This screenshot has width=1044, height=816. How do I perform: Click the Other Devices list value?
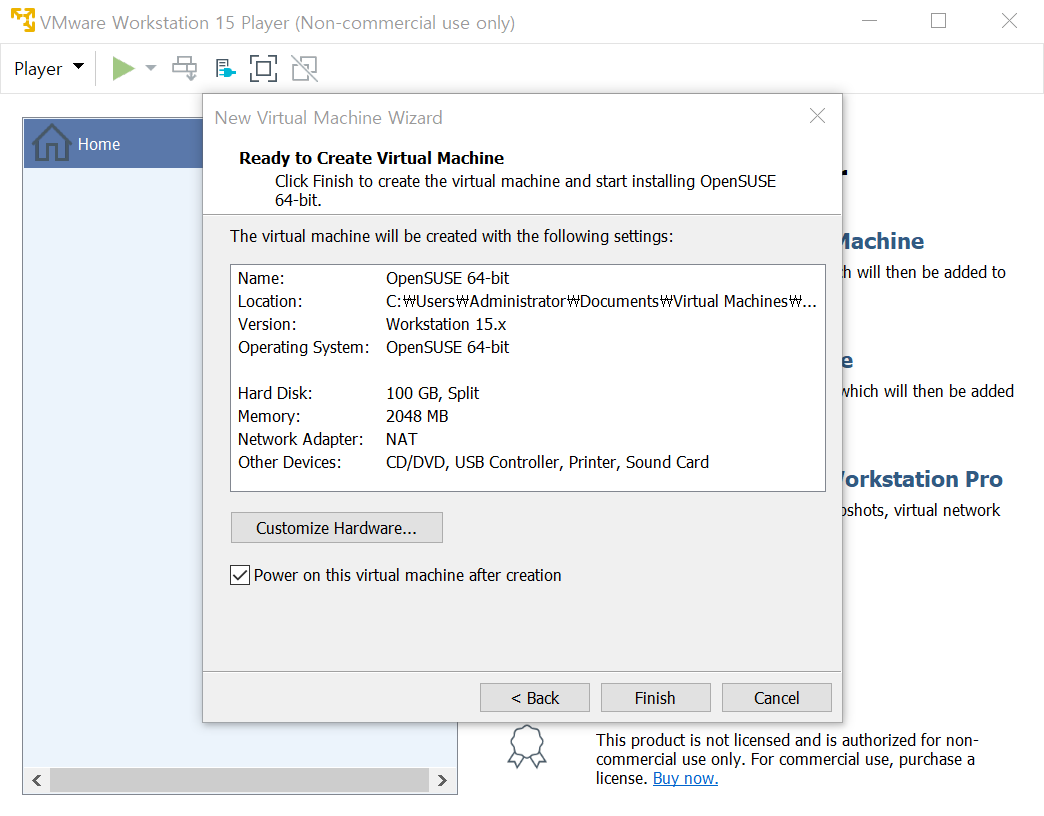point(547,463)
